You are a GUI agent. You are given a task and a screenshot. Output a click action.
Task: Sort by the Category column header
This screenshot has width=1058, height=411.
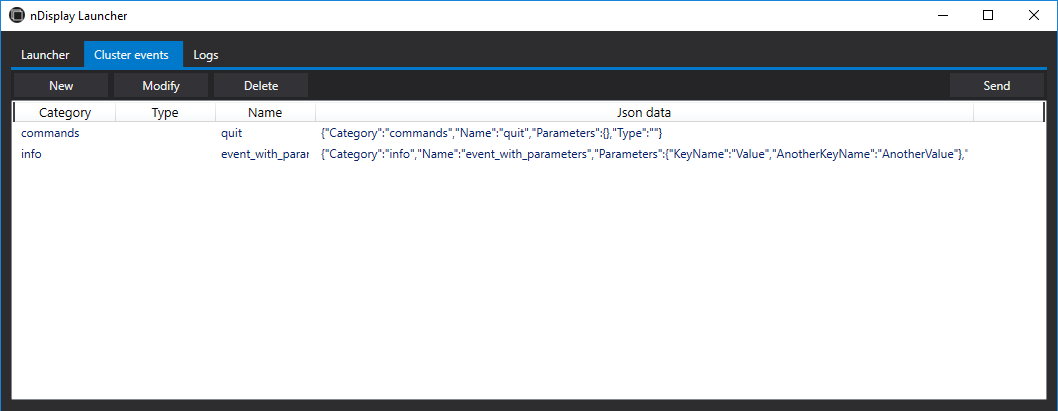[x=65, y=113]
